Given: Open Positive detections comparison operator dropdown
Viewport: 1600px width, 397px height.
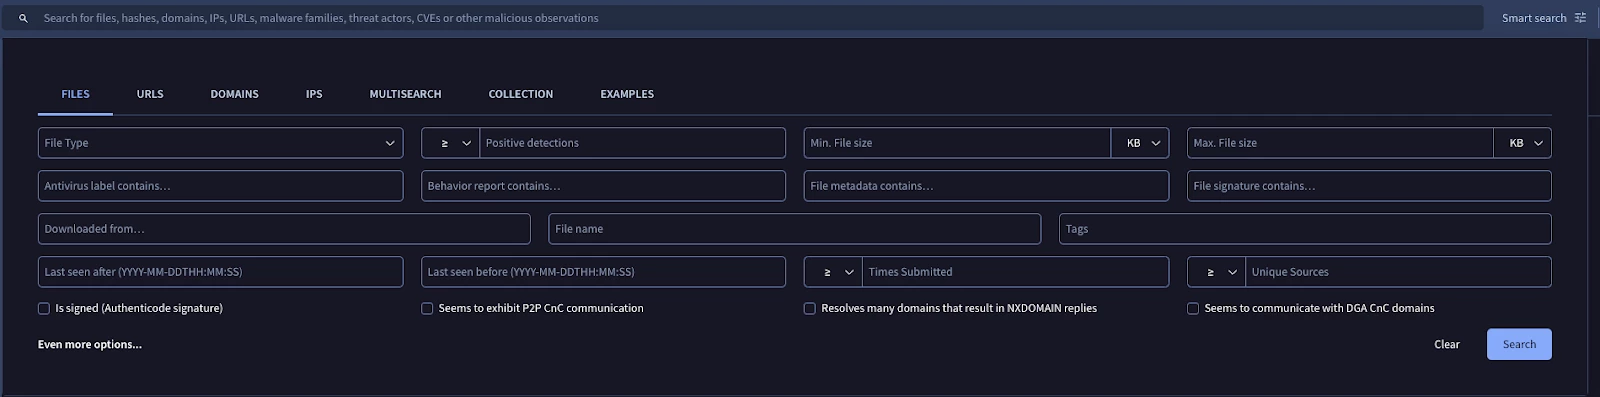Looking at the screenshot, I should click(x=451, y=143).
